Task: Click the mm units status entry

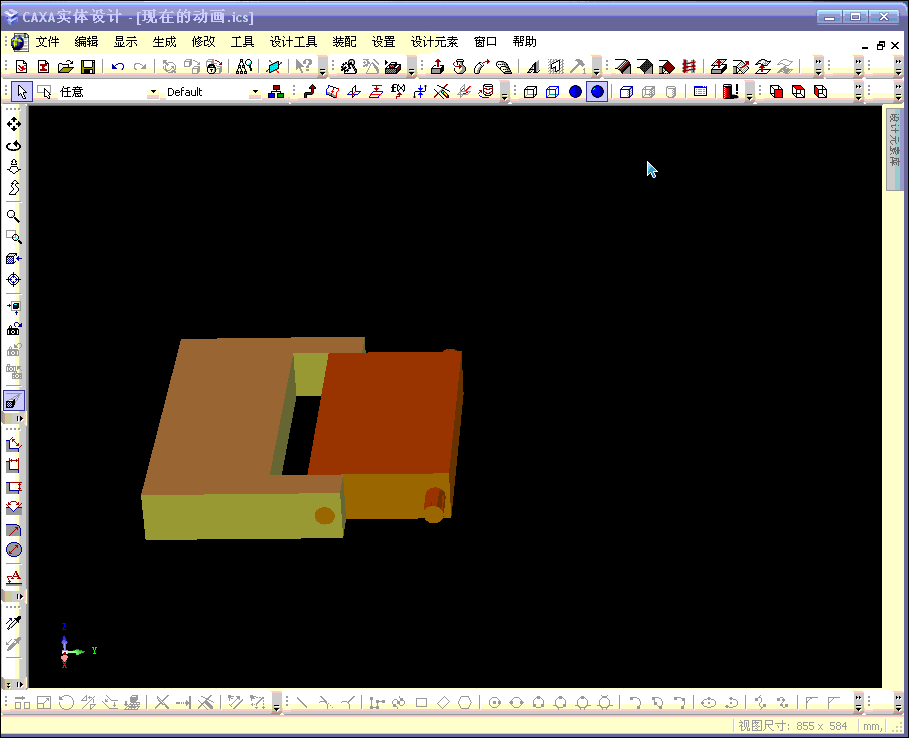Action: pos(872,726)
